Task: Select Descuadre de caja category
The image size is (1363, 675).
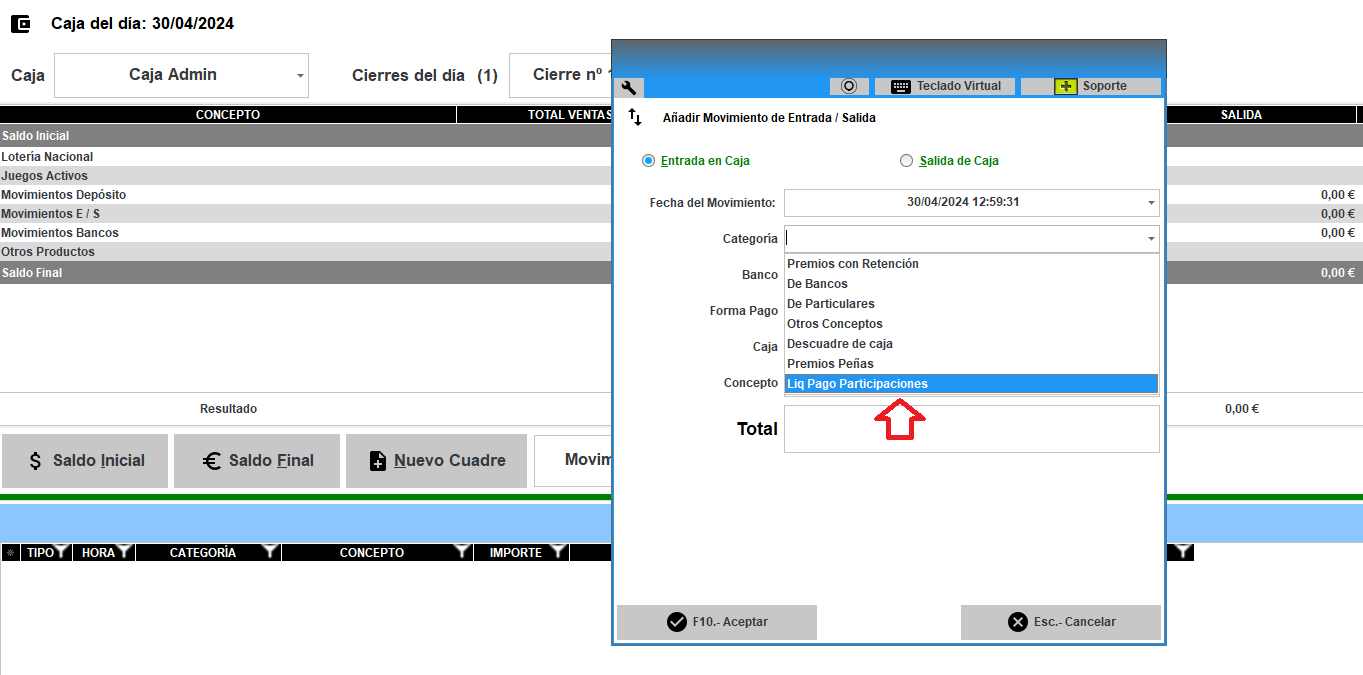Action: pyautogui.click(x=971, y=344)
